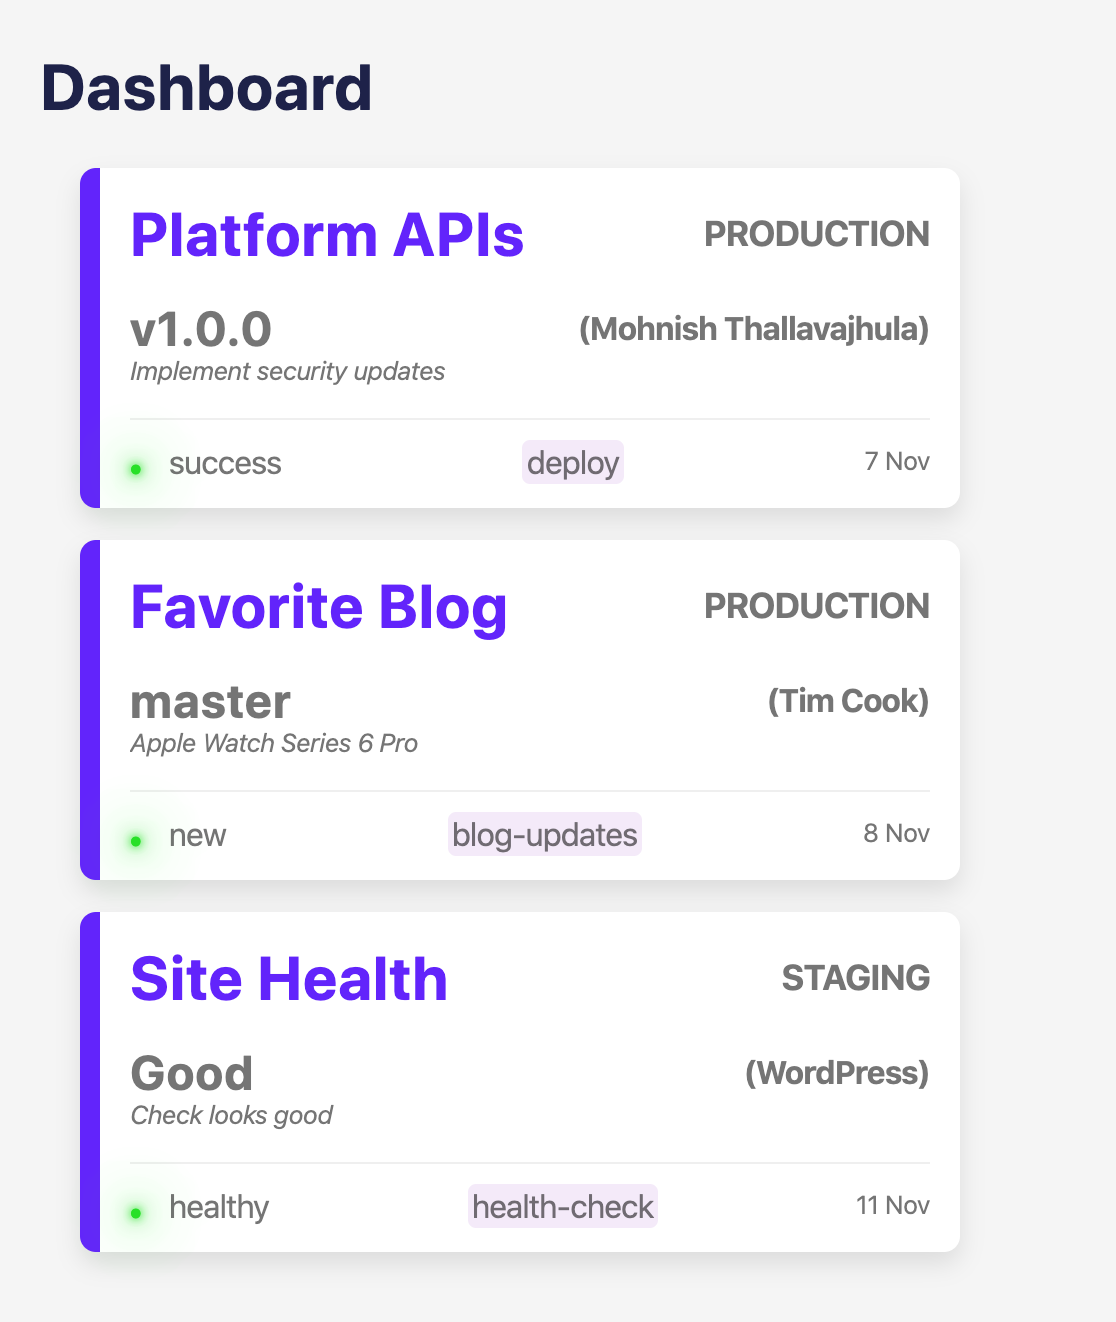Image resolution: width=1116 pixels, height=1322 pixels.
Task: Select the purple accent bar on Site Health card
Action: (91, 1080)
